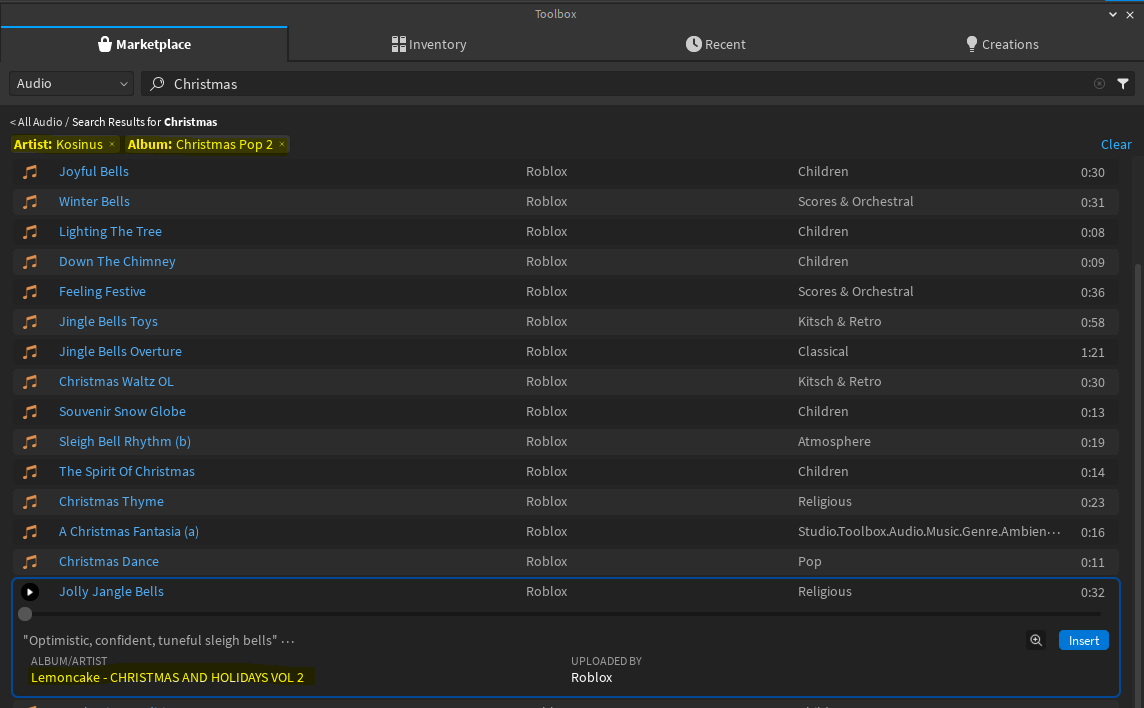Image resolution: width=1144 pixels, height=708 pixels.
Task: Click the lightbulb icon on the Creations tab
Action: click(x=970, y=44)
